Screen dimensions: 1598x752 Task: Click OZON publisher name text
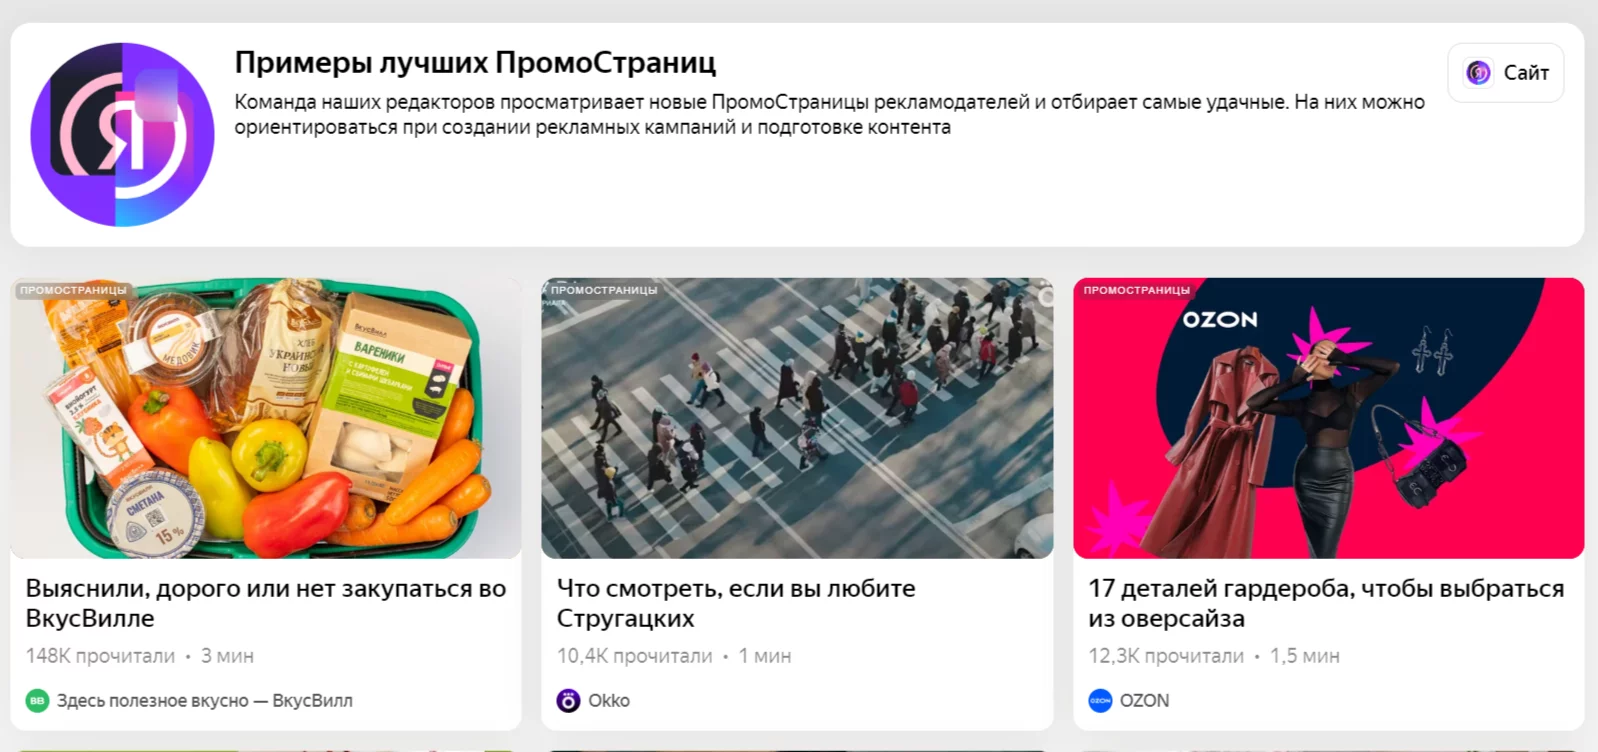[1144, 701]
